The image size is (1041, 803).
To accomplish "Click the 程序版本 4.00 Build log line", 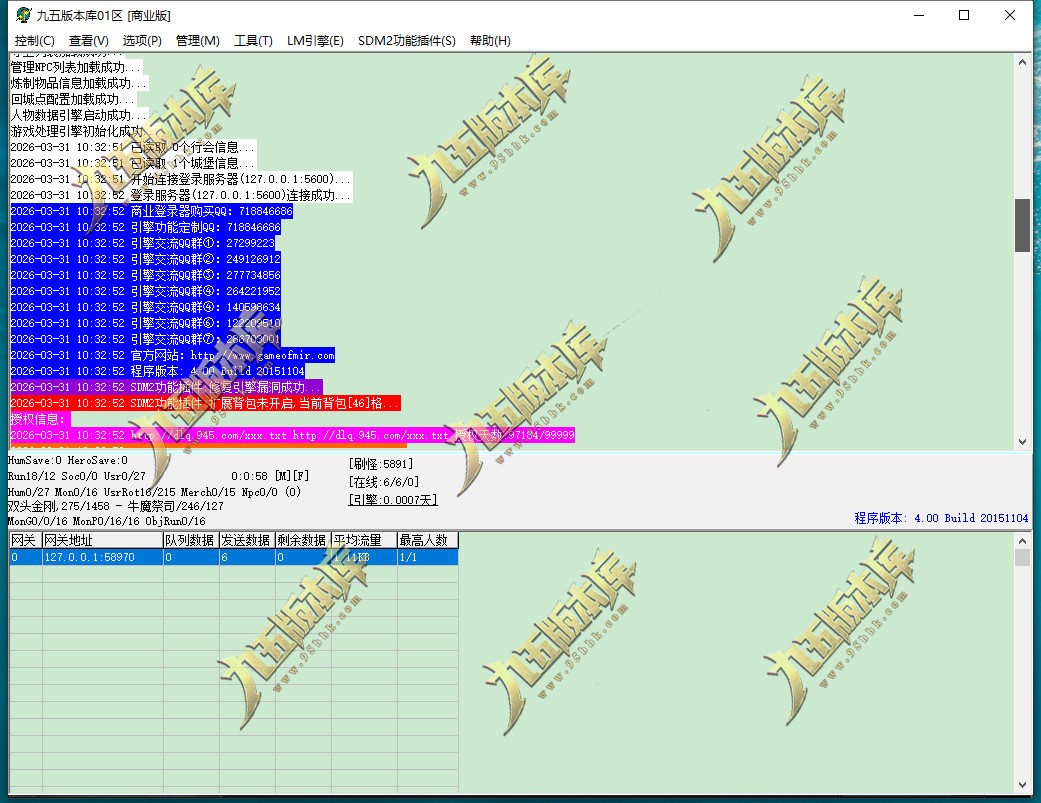I will click(x=158, y=371).
